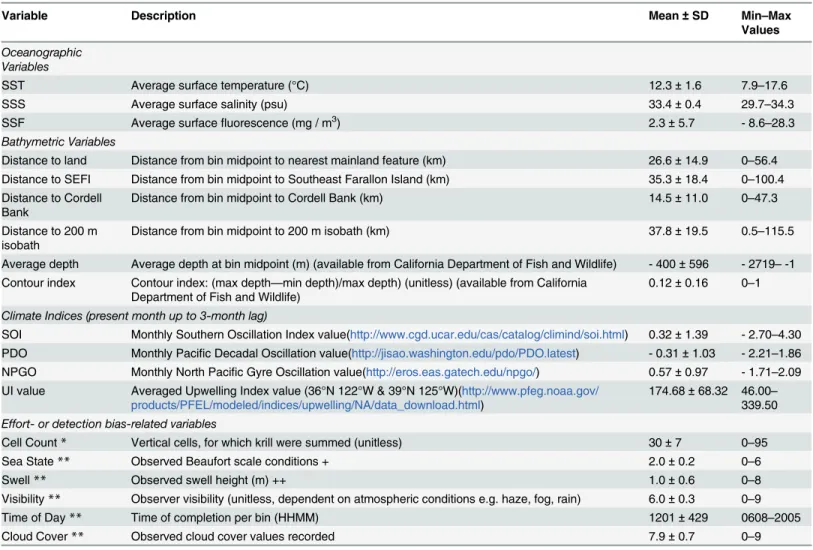Select the value '35.3 ± 18.4'
The image size is (813, 550).
tap(678, 179)
